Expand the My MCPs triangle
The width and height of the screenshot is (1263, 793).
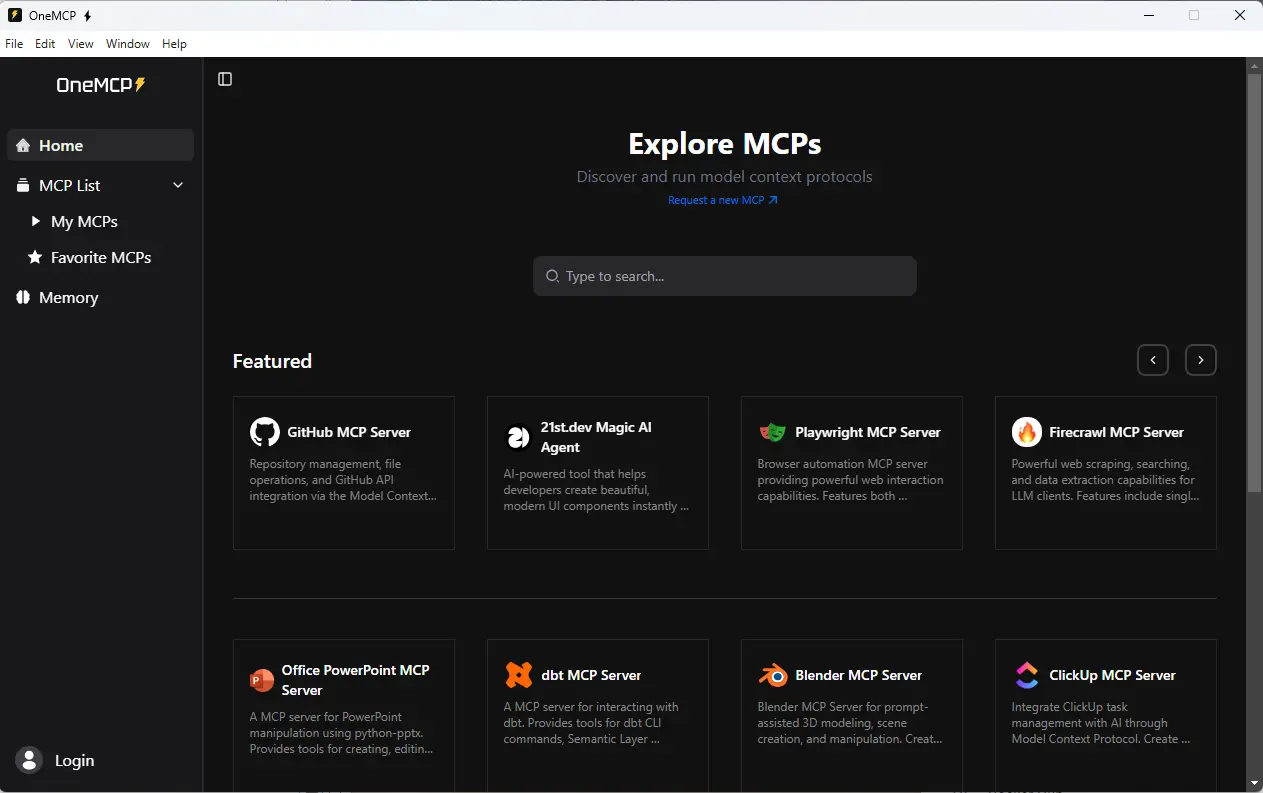tap(36, 222)
